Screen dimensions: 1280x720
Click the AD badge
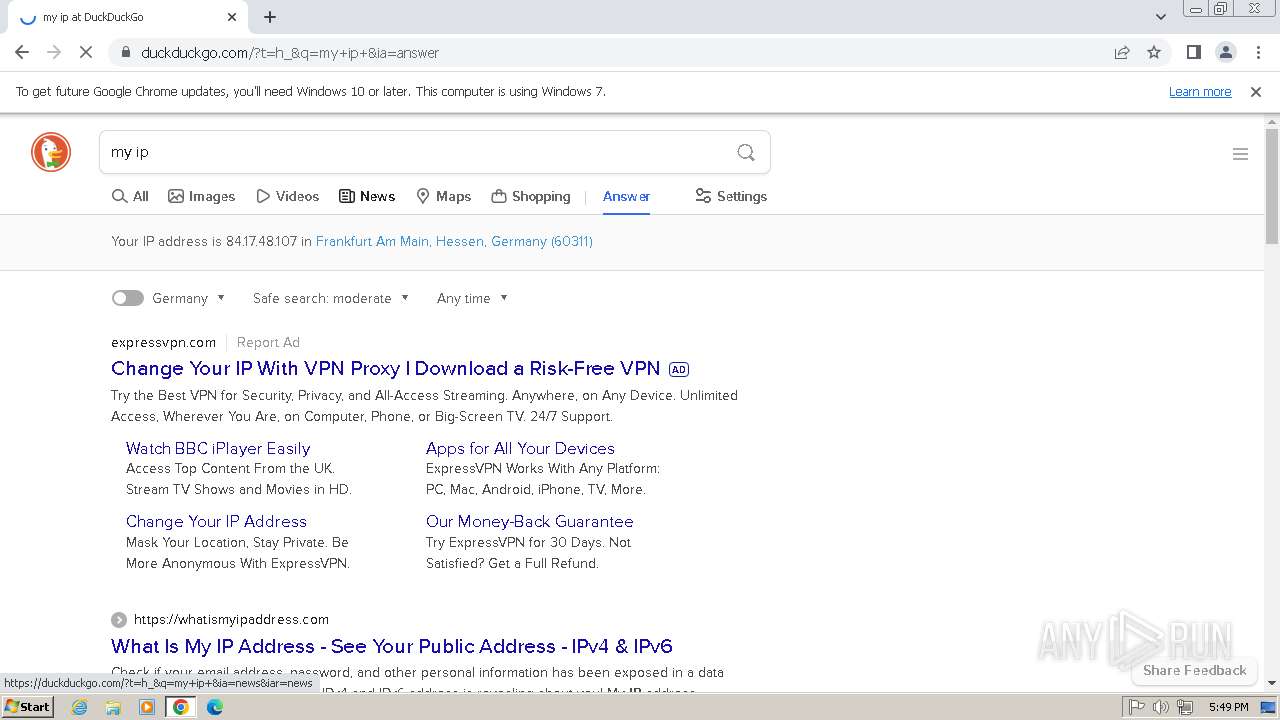pyautogui.click(x=679, y=369)
